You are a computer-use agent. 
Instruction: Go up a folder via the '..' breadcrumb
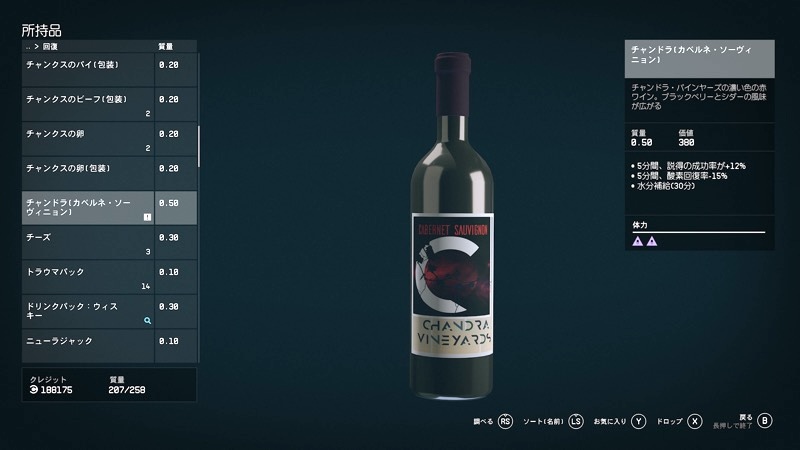click(28, 46)
